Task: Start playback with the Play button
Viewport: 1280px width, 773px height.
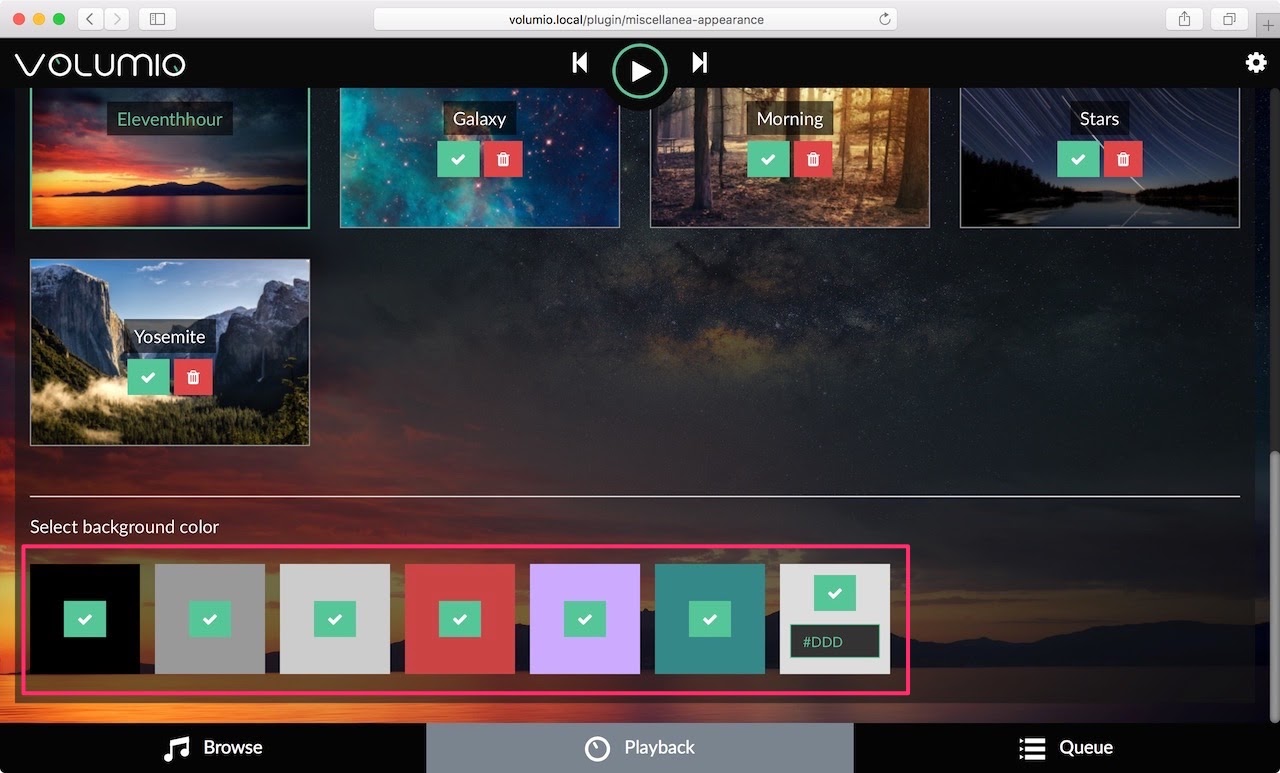Action: [640, 71]
